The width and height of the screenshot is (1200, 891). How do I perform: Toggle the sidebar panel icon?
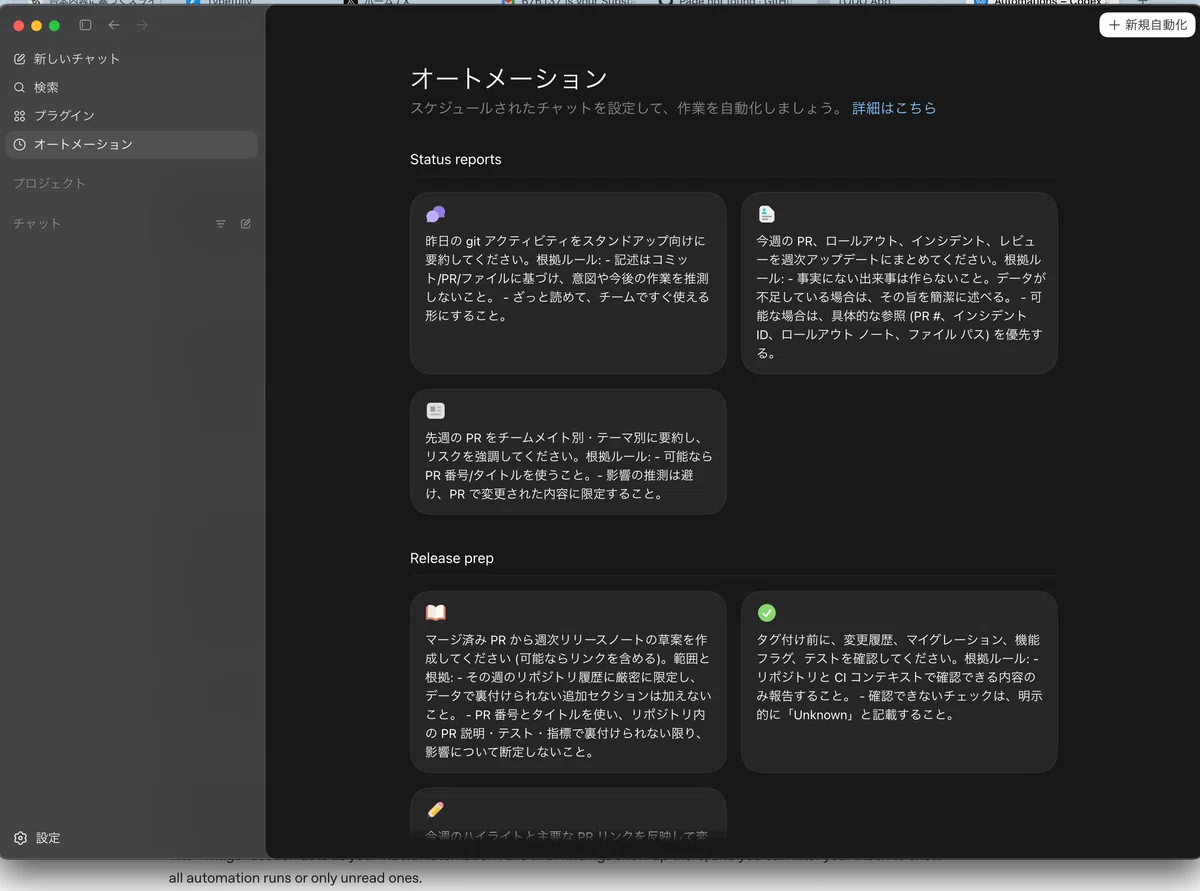pyautogui.click(x=85, y=25)
